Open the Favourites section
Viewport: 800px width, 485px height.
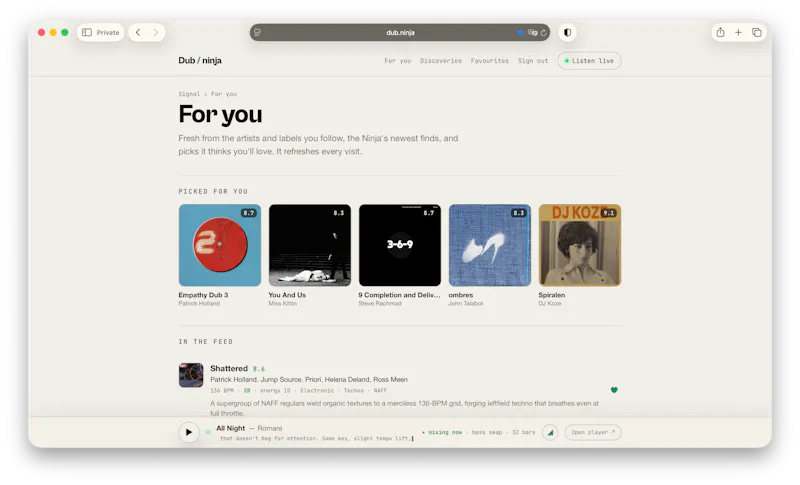pyautogui.click(x=490, y=61)
